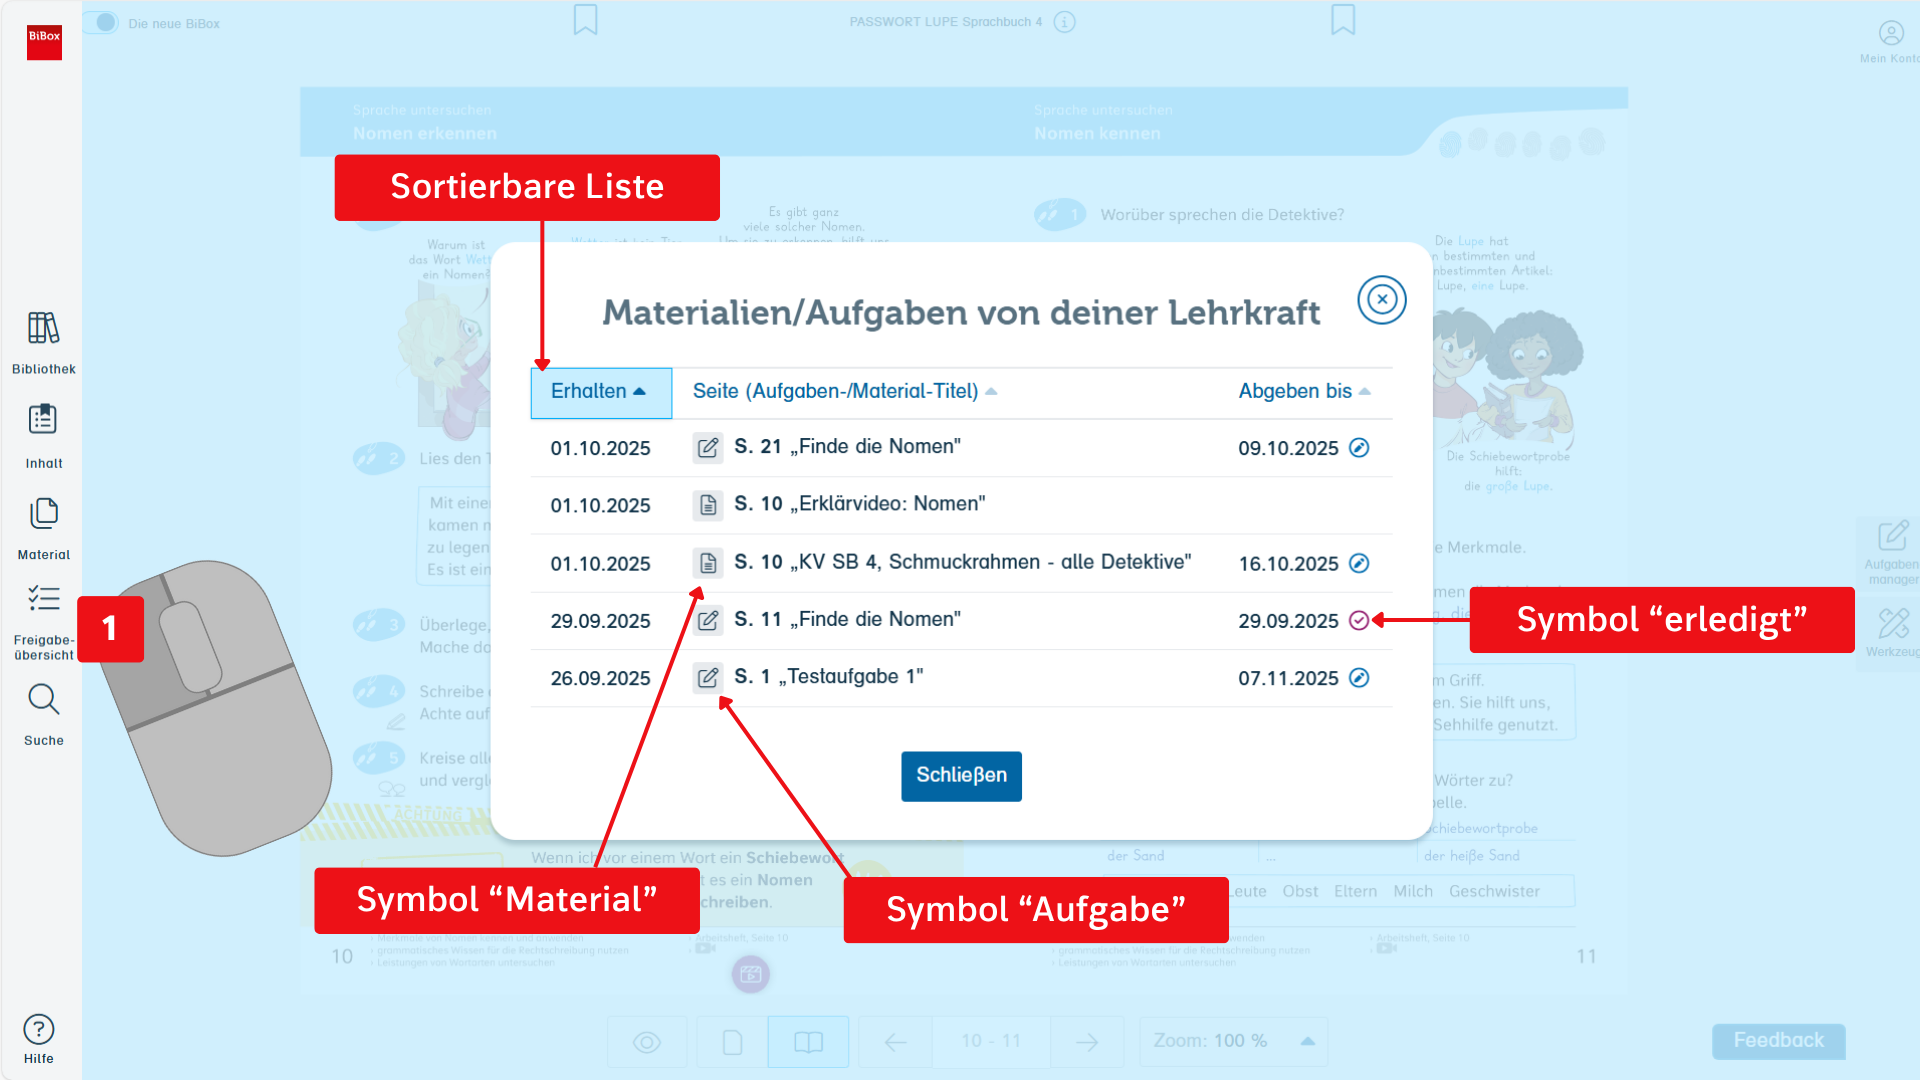Screen dimensions: 1920x1080
Task: Toggle the Die neue BiBox switch
Action: [x=102, y=22]
